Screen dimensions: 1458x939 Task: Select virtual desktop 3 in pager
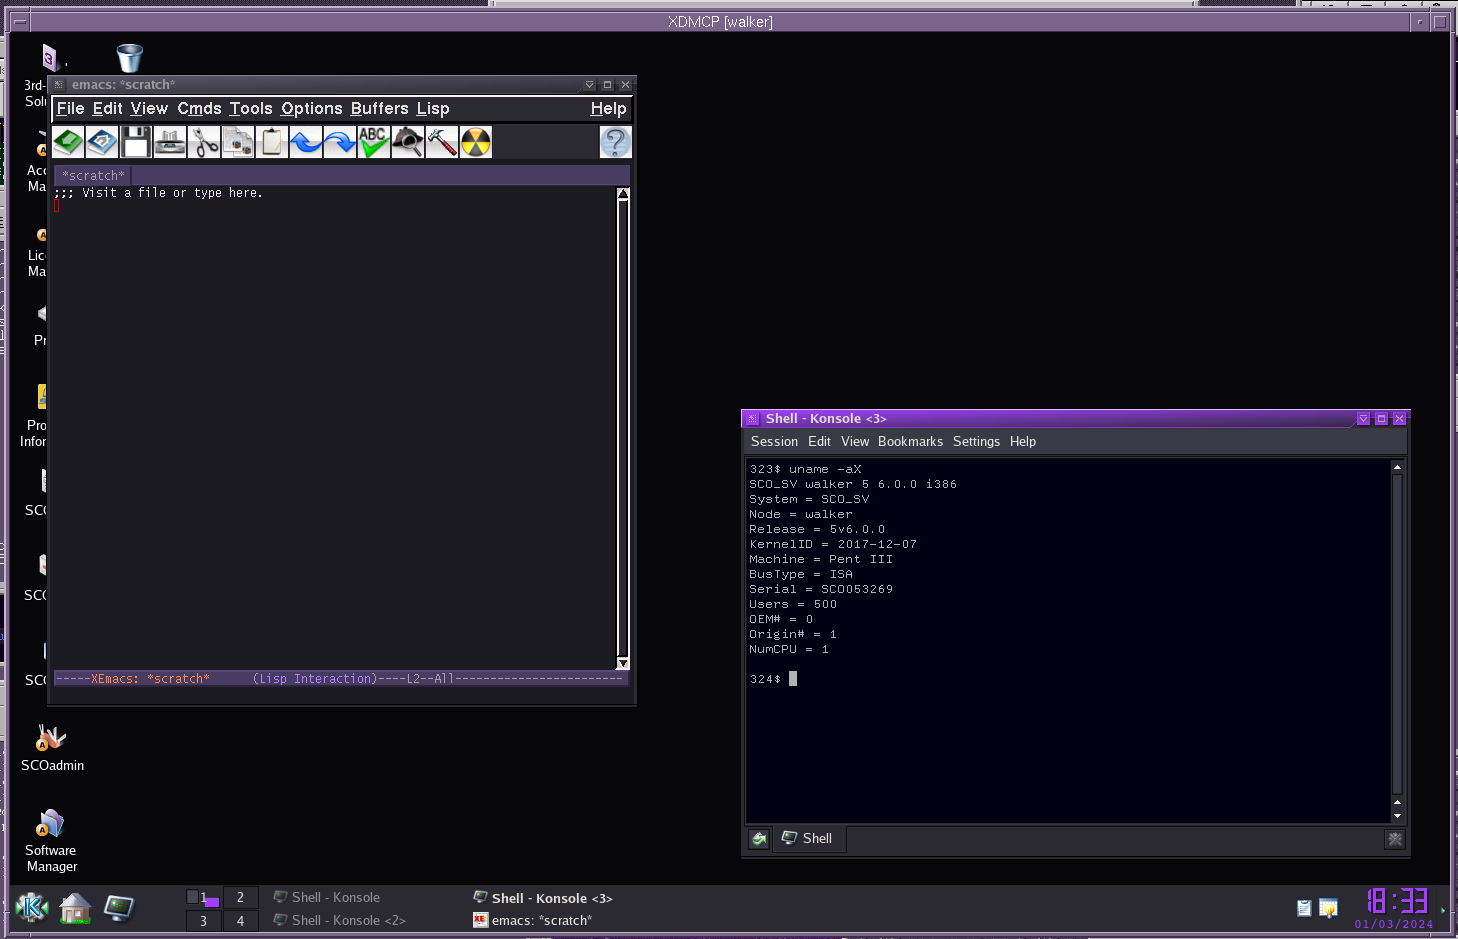pos(203,921)
